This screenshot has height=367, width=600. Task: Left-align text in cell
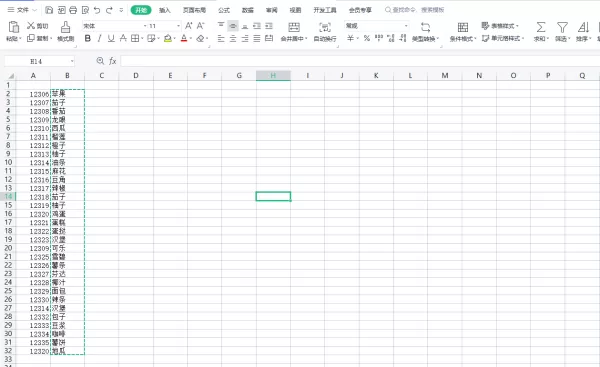pyautogui.click(x=221, y=38)
